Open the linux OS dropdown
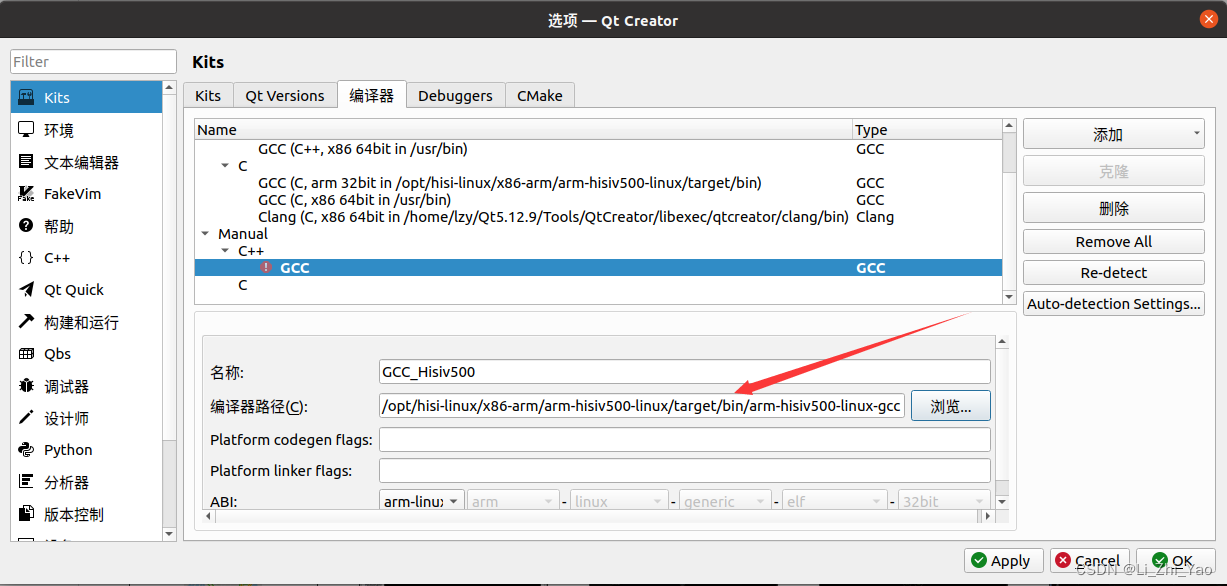 tap(618, 501)
